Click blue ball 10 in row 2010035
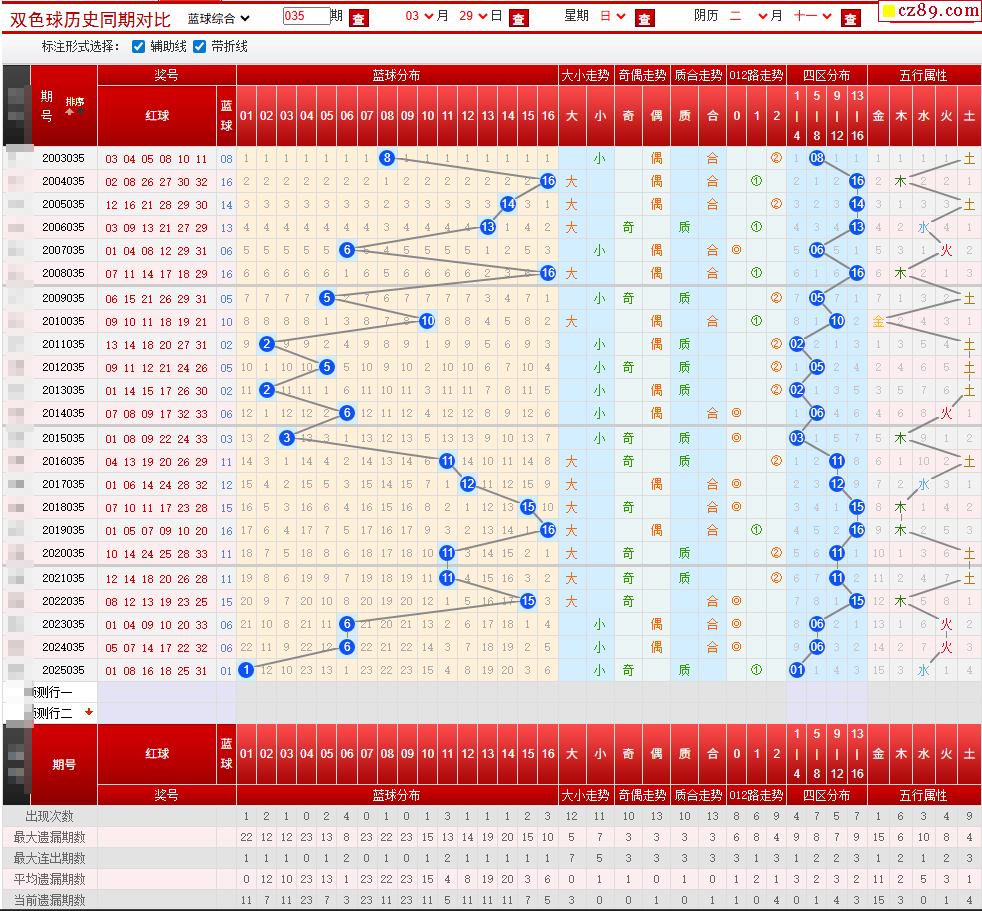 (x=427, y=321)
